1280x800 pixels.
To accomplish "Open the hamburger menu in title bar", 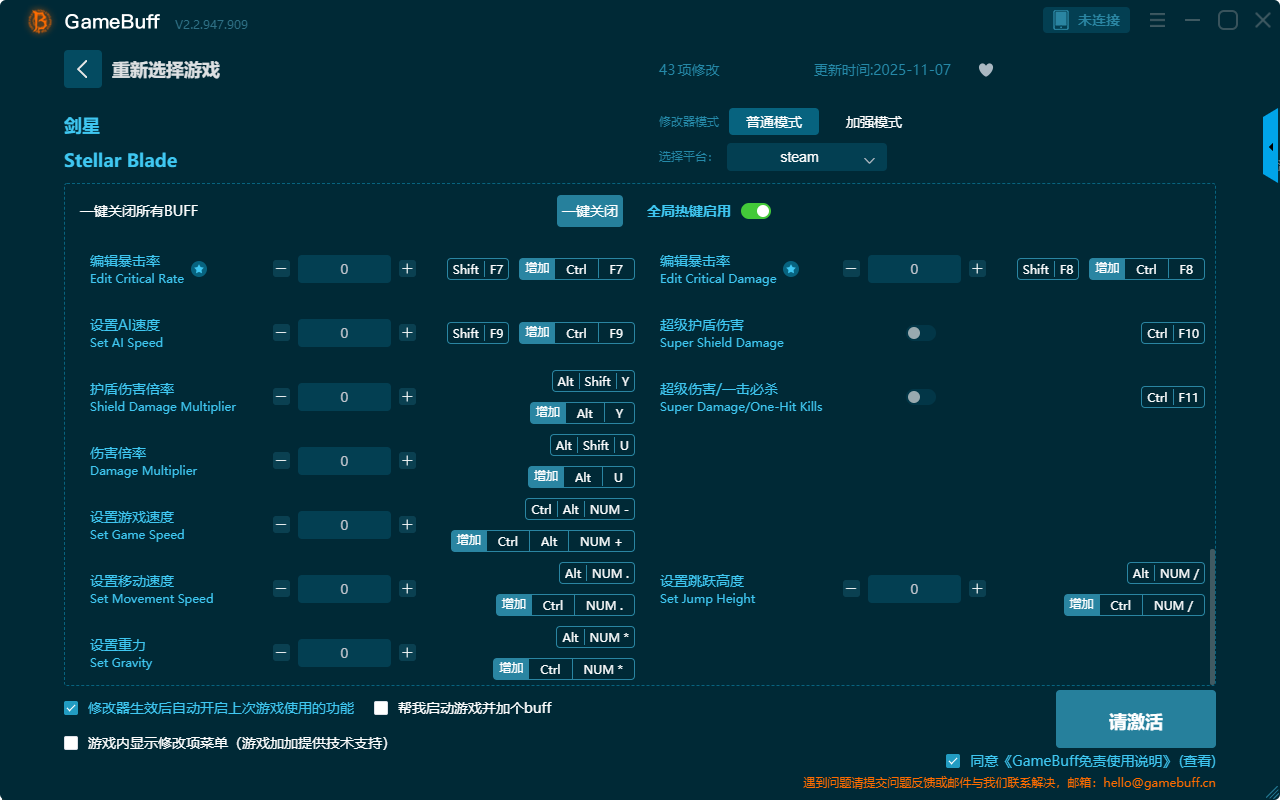I will pos(1157,20).
